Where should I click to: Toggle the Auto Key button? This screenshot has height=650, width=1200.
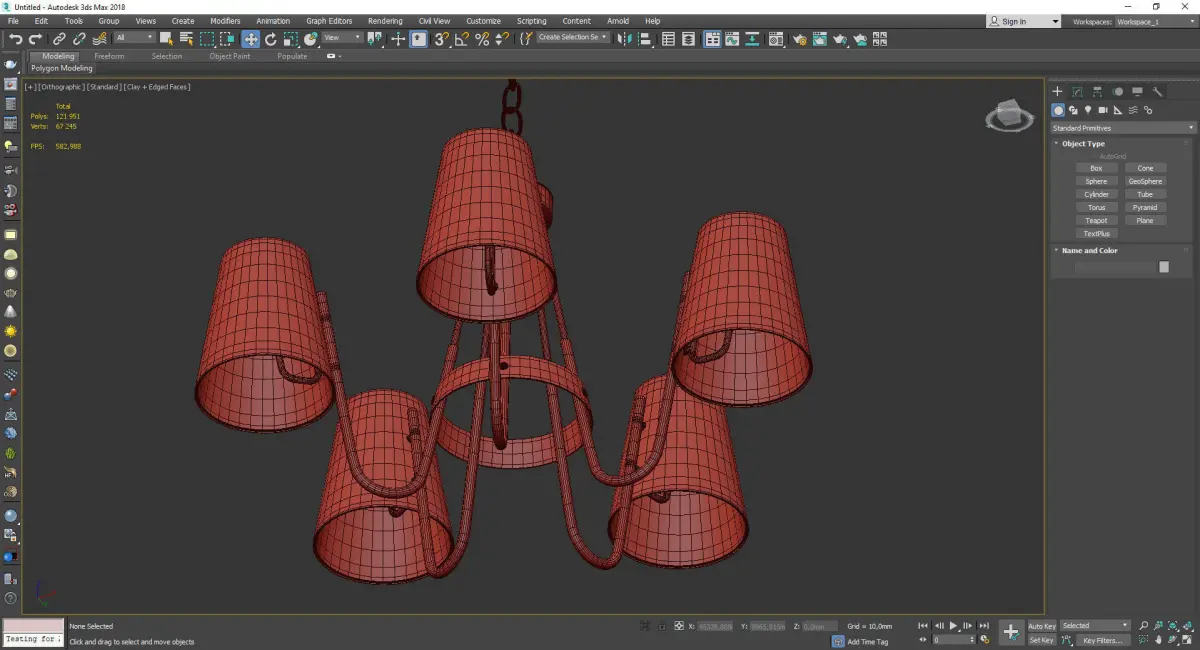pyautogui.click(x=1042, y=626)
